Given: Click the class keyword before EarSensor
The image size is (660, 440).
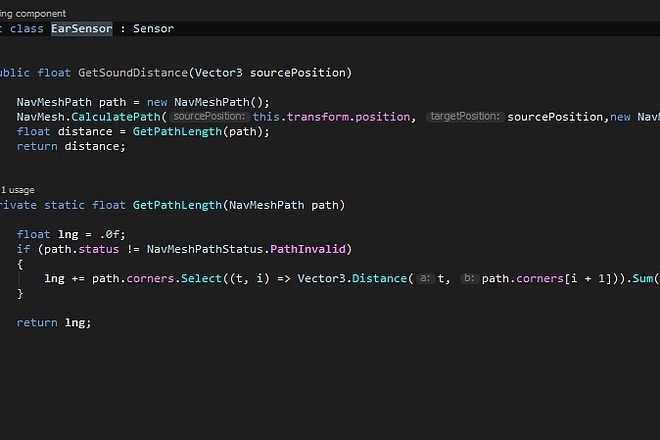Looking at the screenshot, I should [x=27, y=29].
